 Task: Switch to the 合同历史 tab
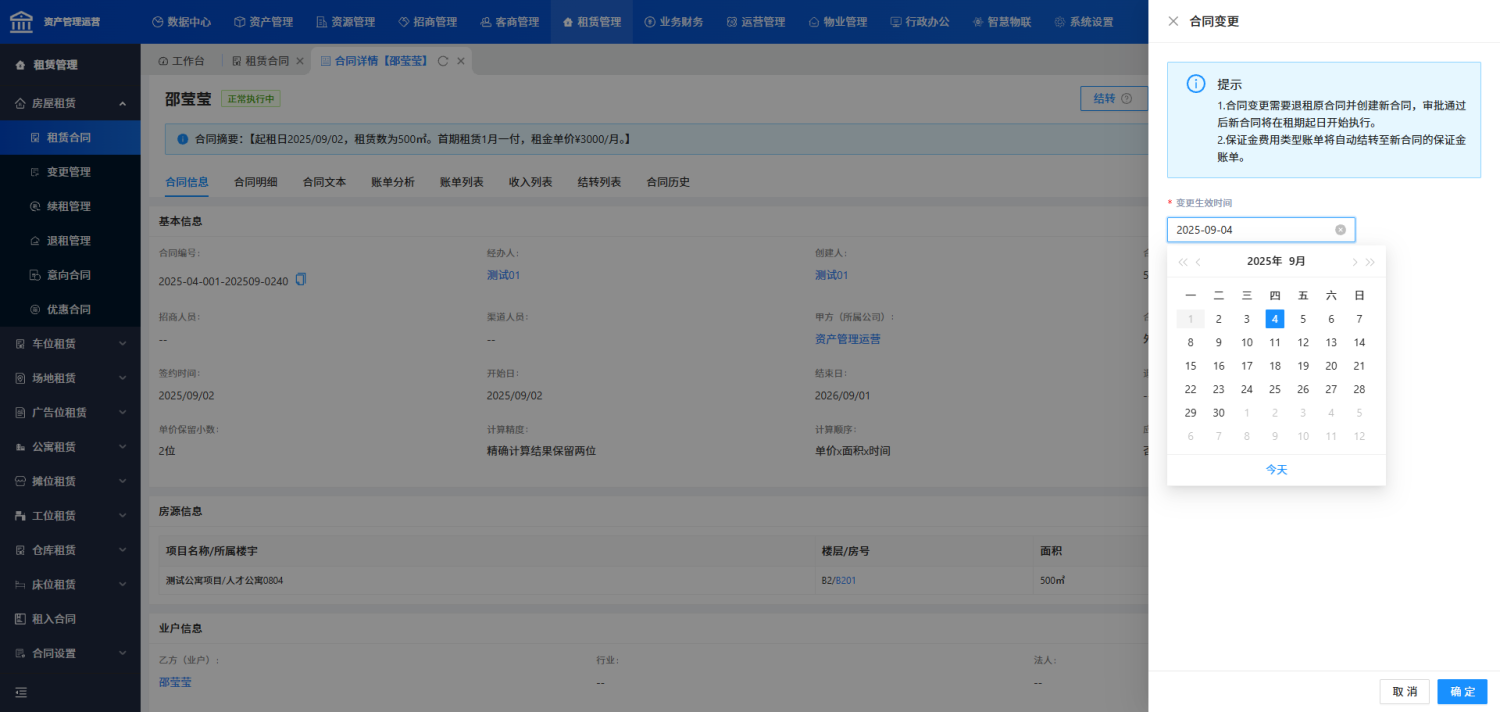coord(668,182)
